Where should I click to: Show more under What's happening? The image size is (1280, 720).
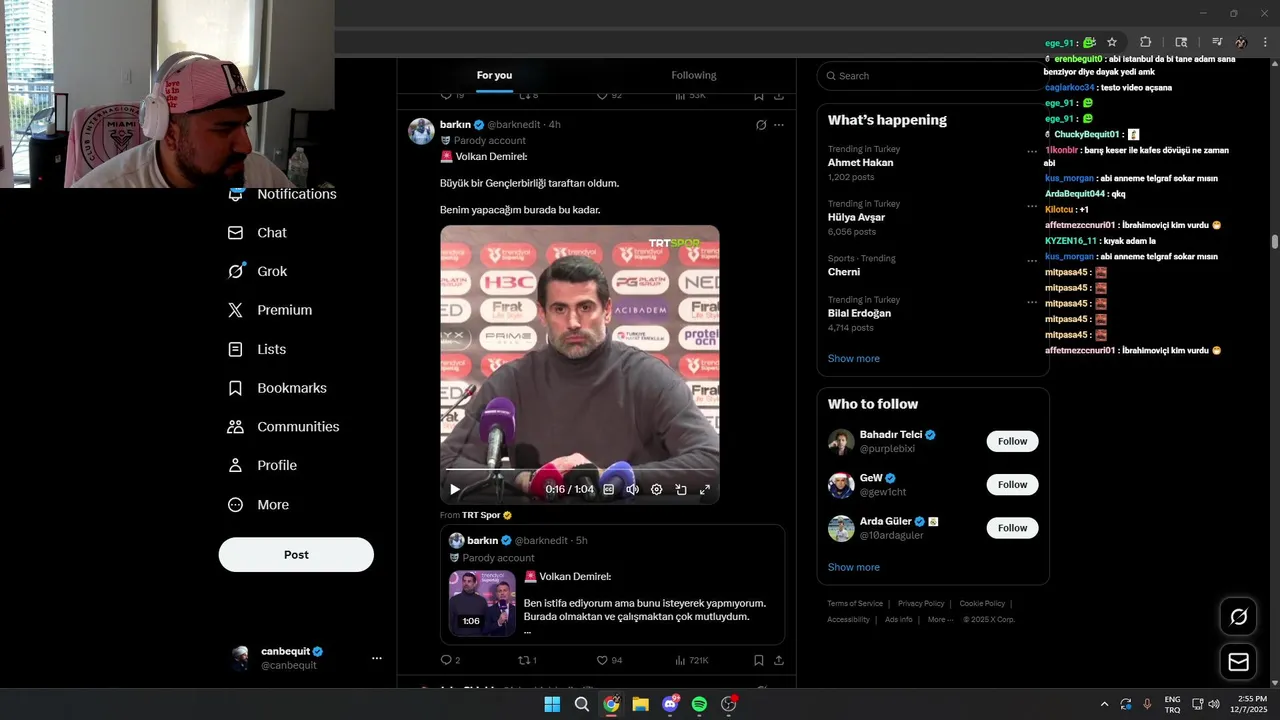click(x=854, y=358)
